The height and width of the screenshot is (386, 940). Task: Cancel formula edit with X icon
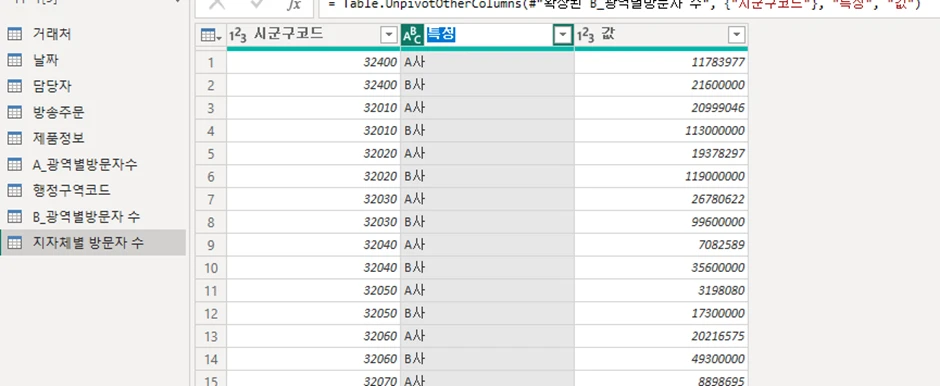217,5
